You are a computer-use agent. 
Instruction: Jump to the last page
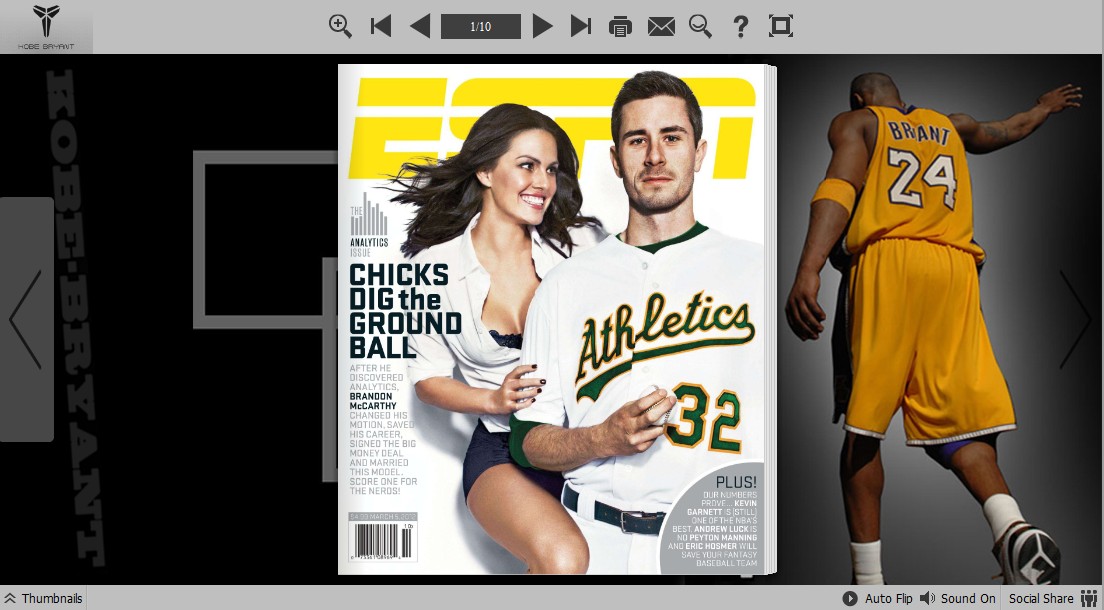click(581, 27)
